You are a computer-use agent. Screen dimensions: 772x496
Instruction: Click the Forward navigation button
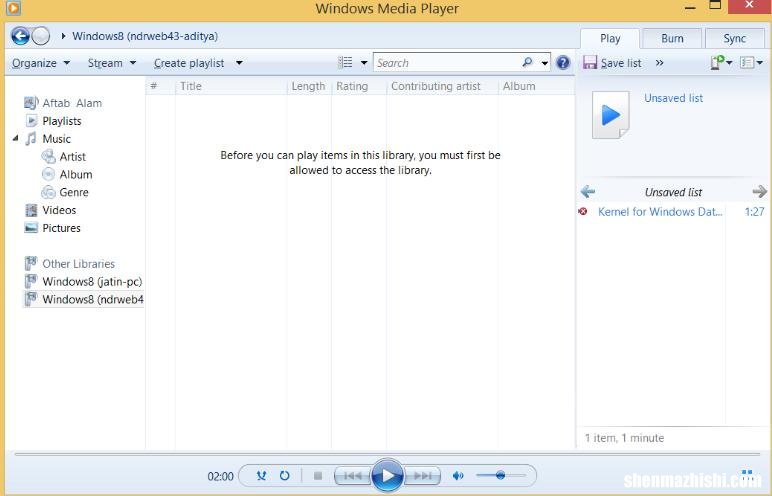tap(40, 36)
